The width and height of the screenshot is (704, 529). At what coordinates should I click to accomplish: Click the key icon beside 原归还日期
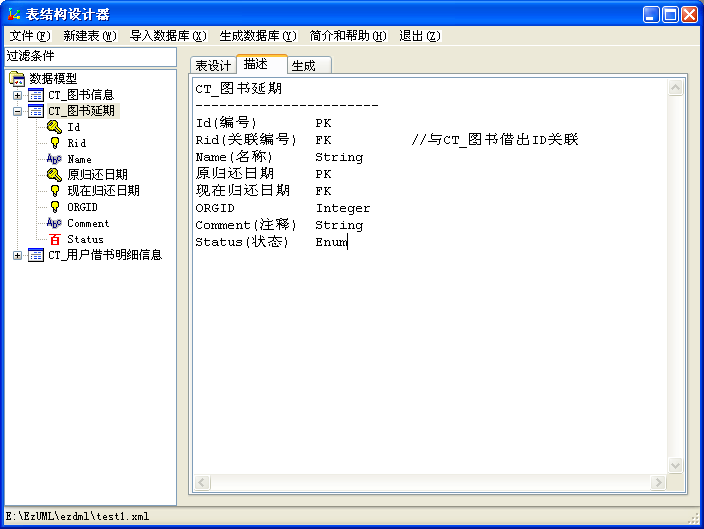click(54, 175)
